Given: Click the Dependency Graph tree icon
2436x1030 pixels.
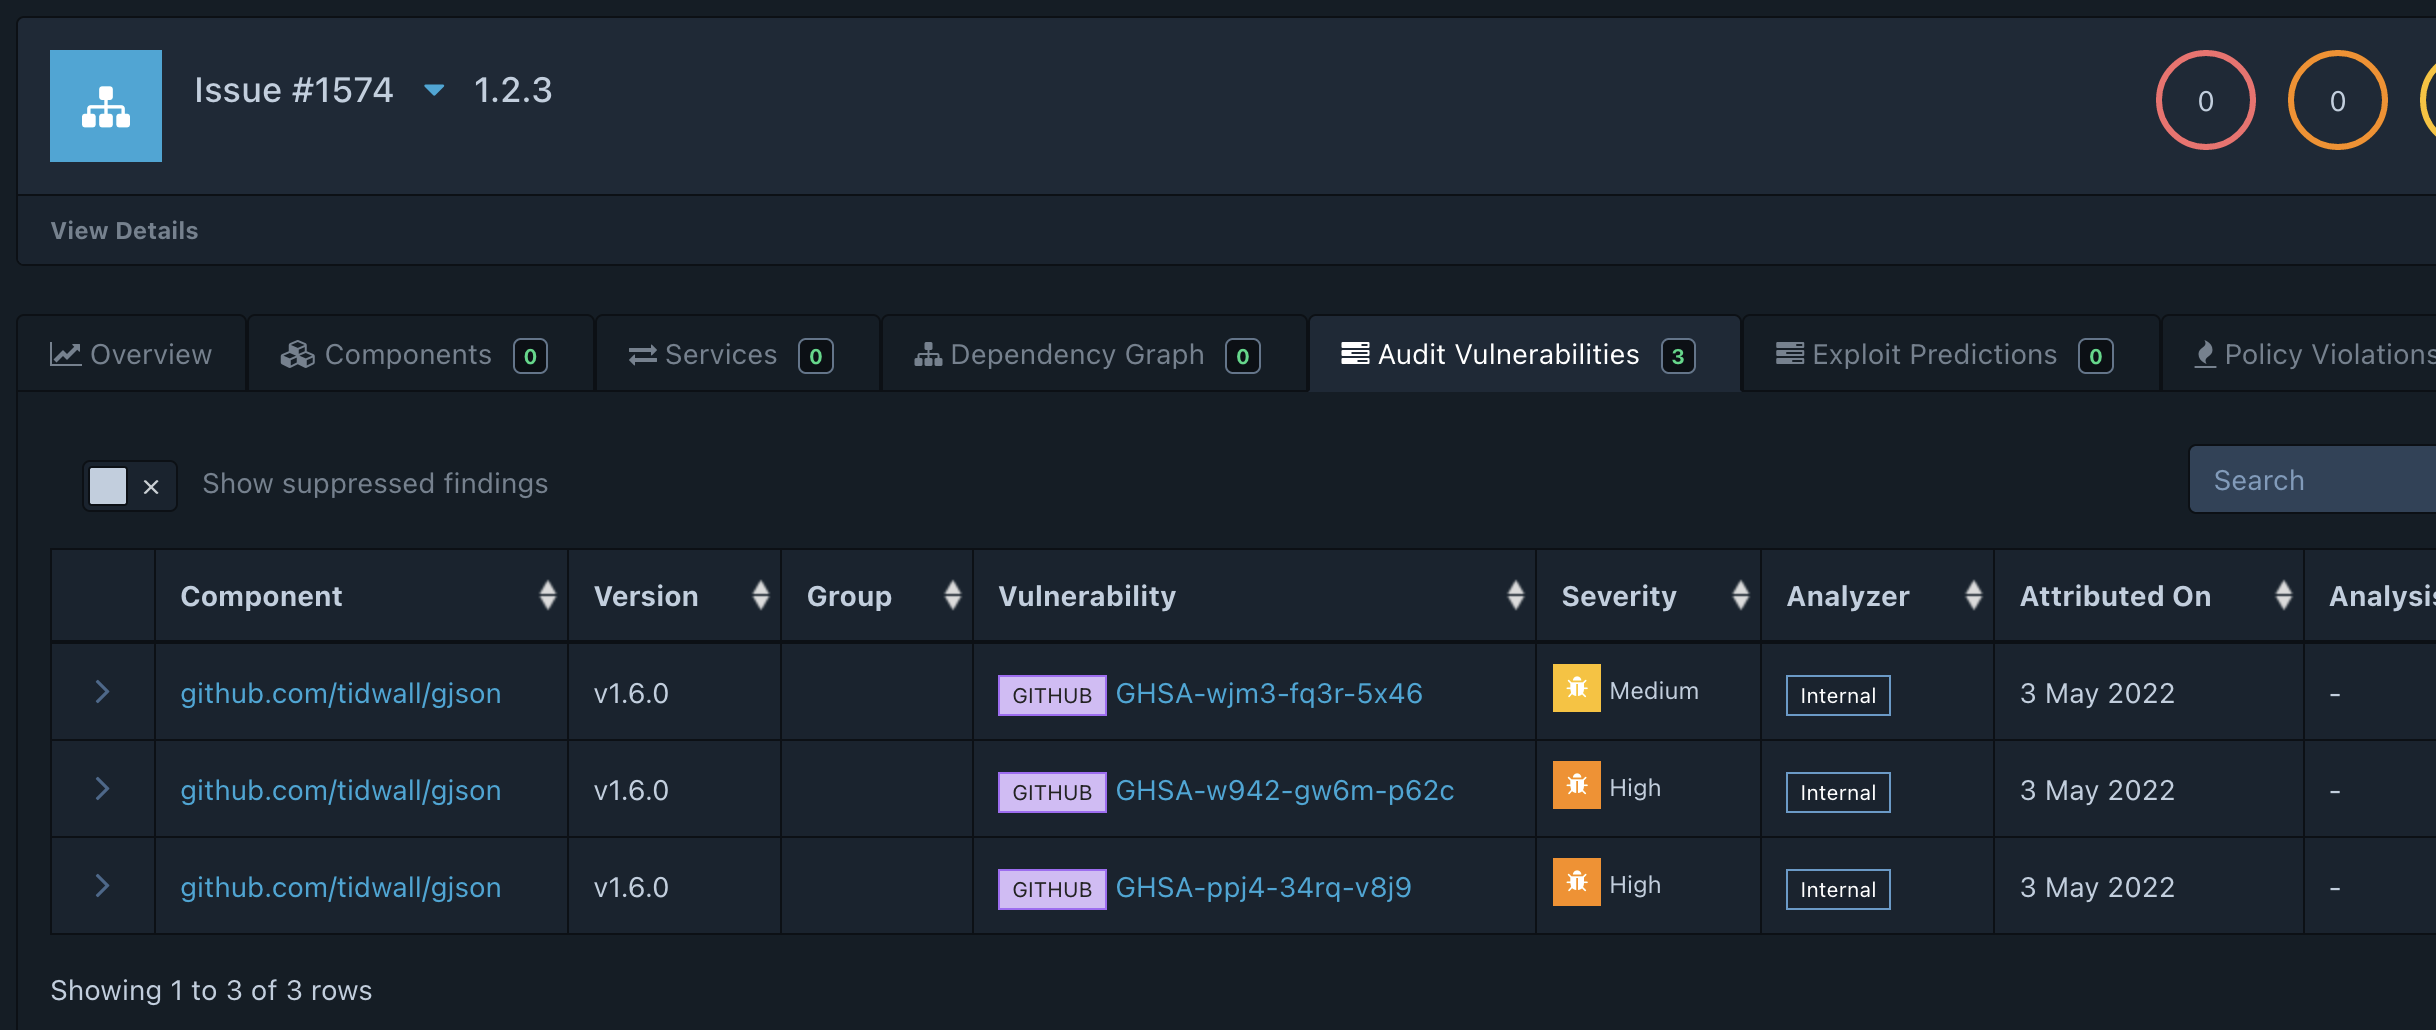Looking at the screenshot, I should click(x=926, y=354).
